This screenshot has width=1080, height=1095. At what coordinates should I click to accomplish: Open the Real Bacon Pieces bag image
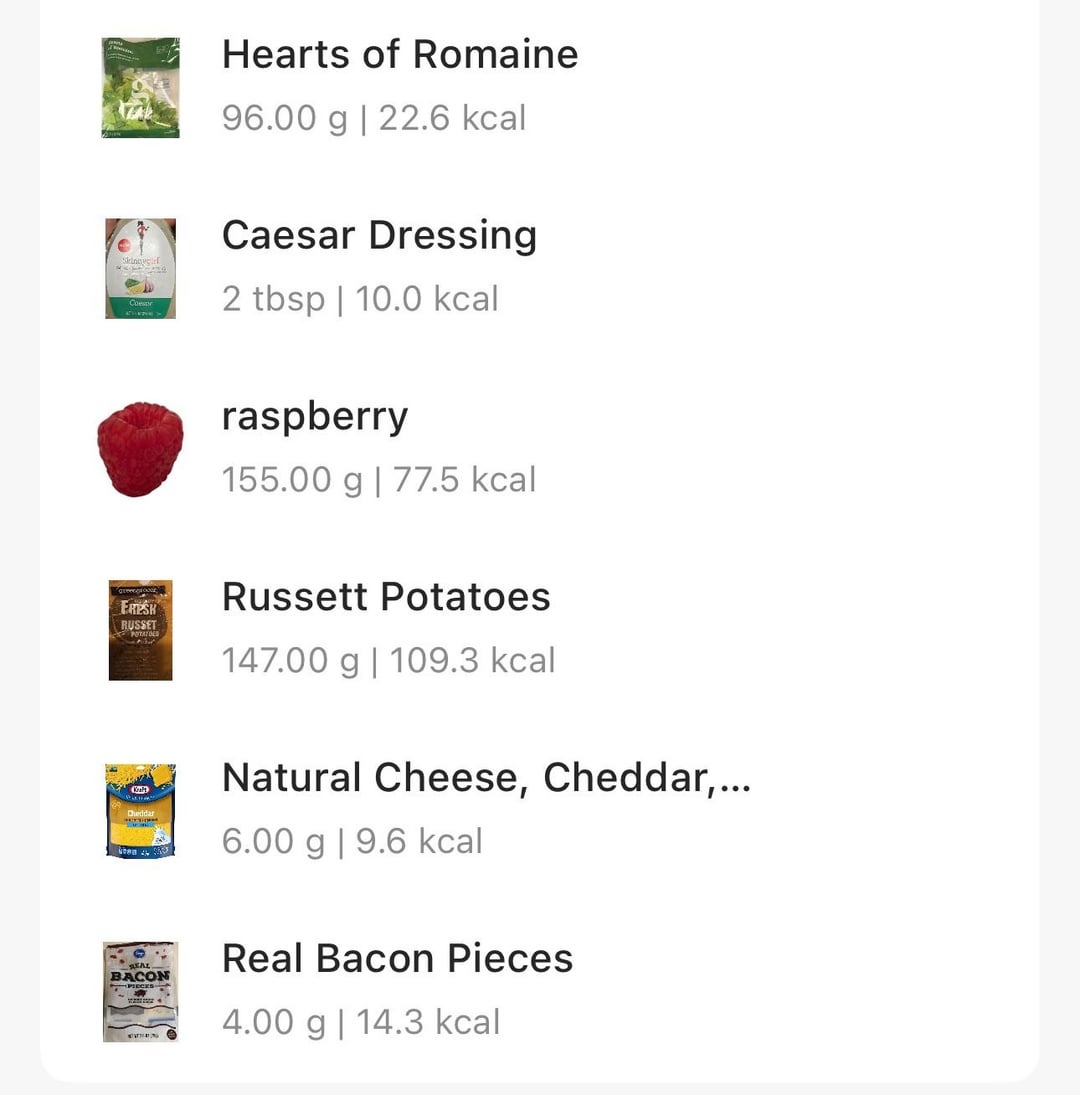(140, 992)
